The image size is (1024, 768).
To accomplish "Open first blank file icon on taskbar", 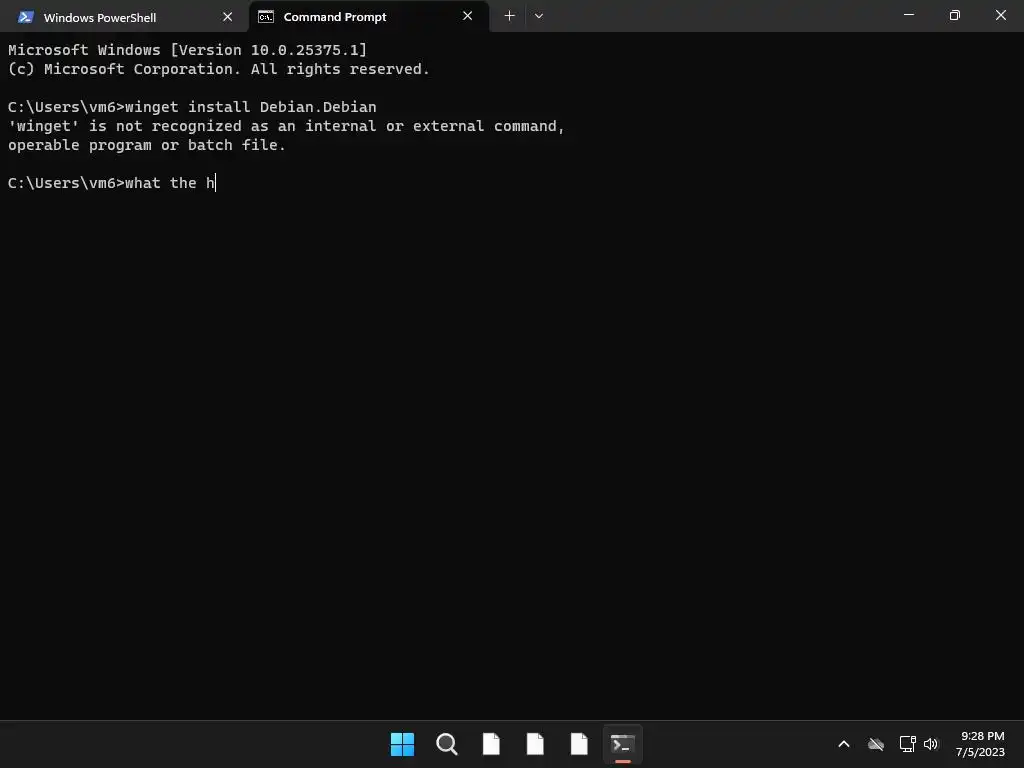I will [x=491, y=744].
